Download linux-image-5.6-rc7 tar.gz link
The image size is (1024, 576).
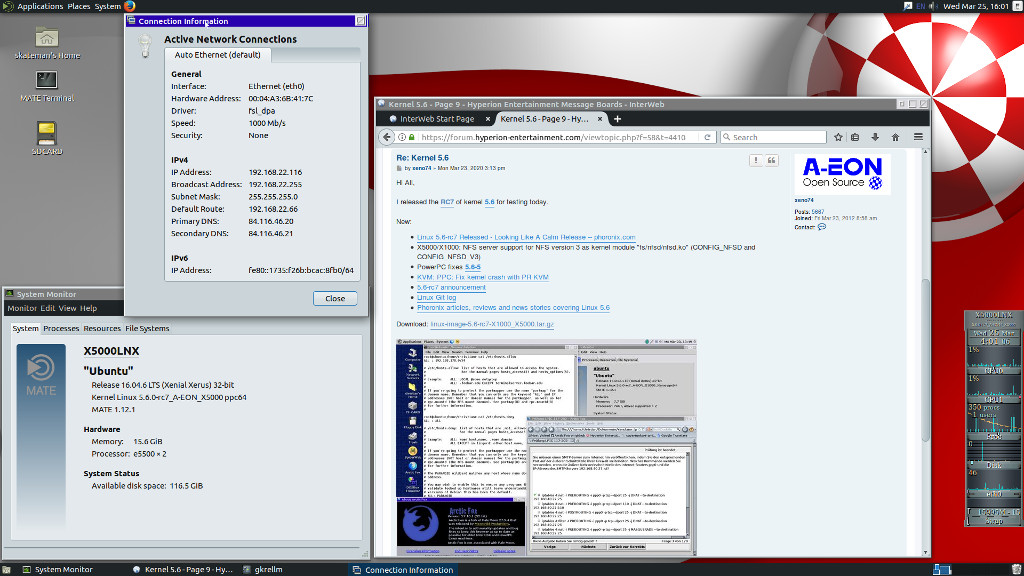tap(492, 324)
